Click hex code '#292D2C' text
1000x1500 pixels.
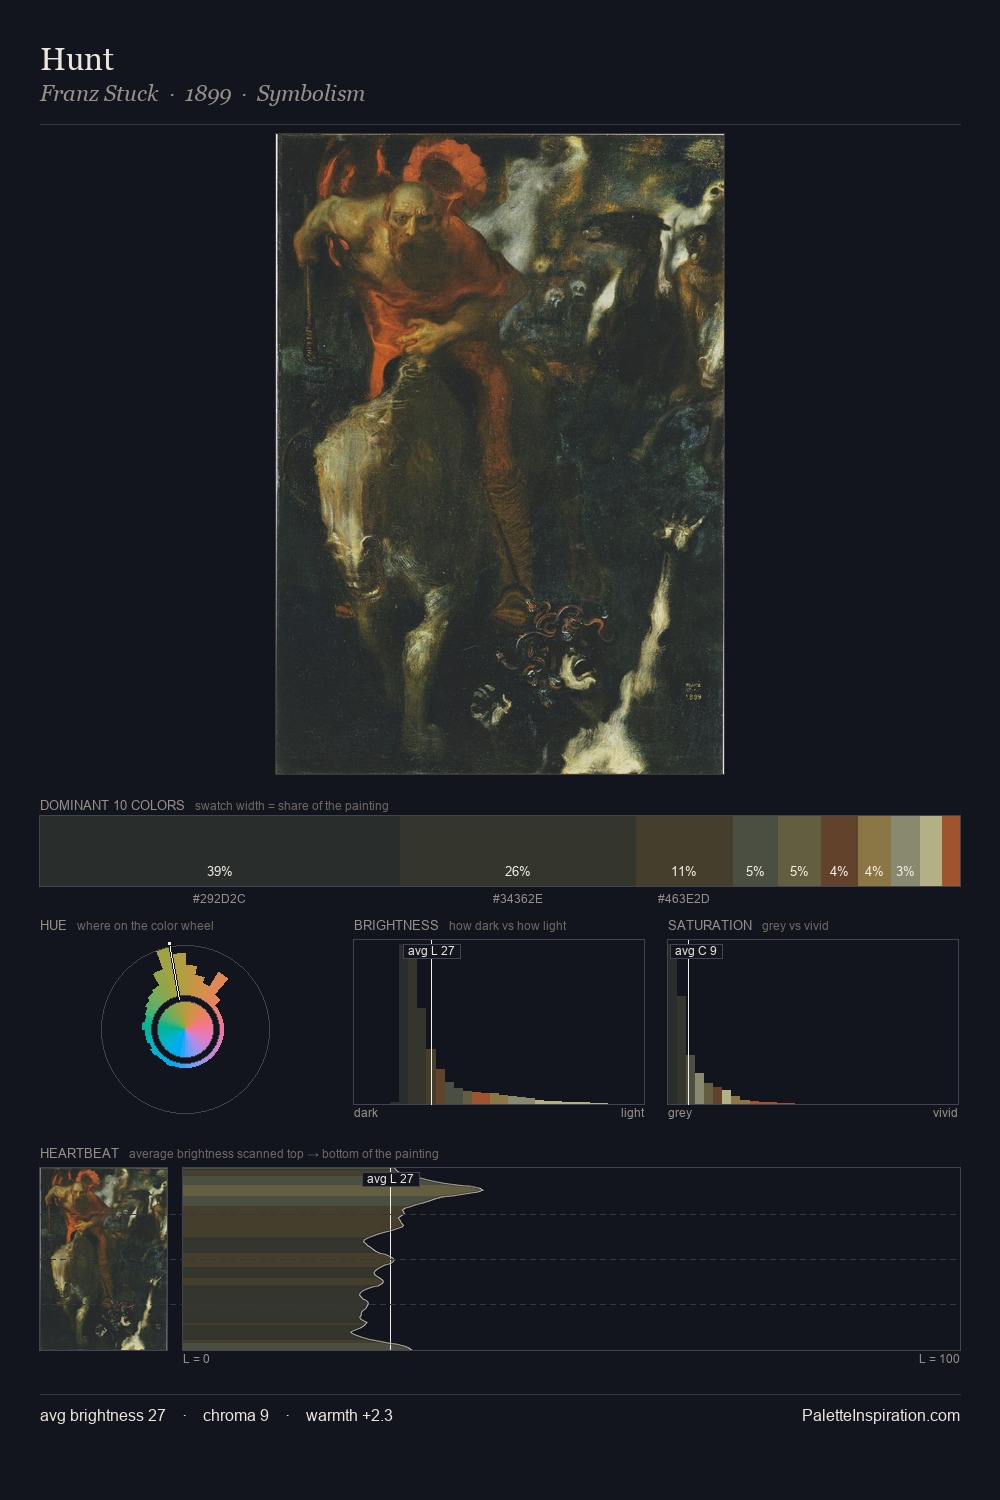pos(219,899)
